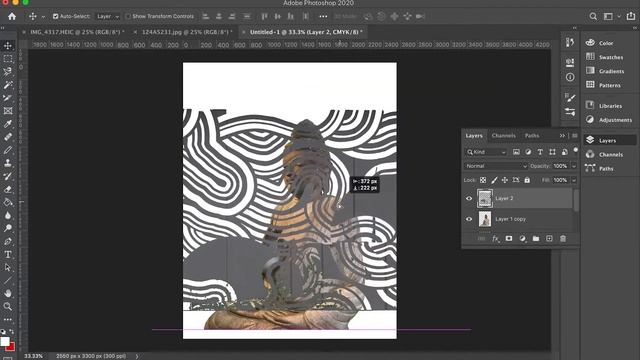Screen dimensions: 640x360
Task: Add a layer mask to the layer
Action: coord(509,238)
